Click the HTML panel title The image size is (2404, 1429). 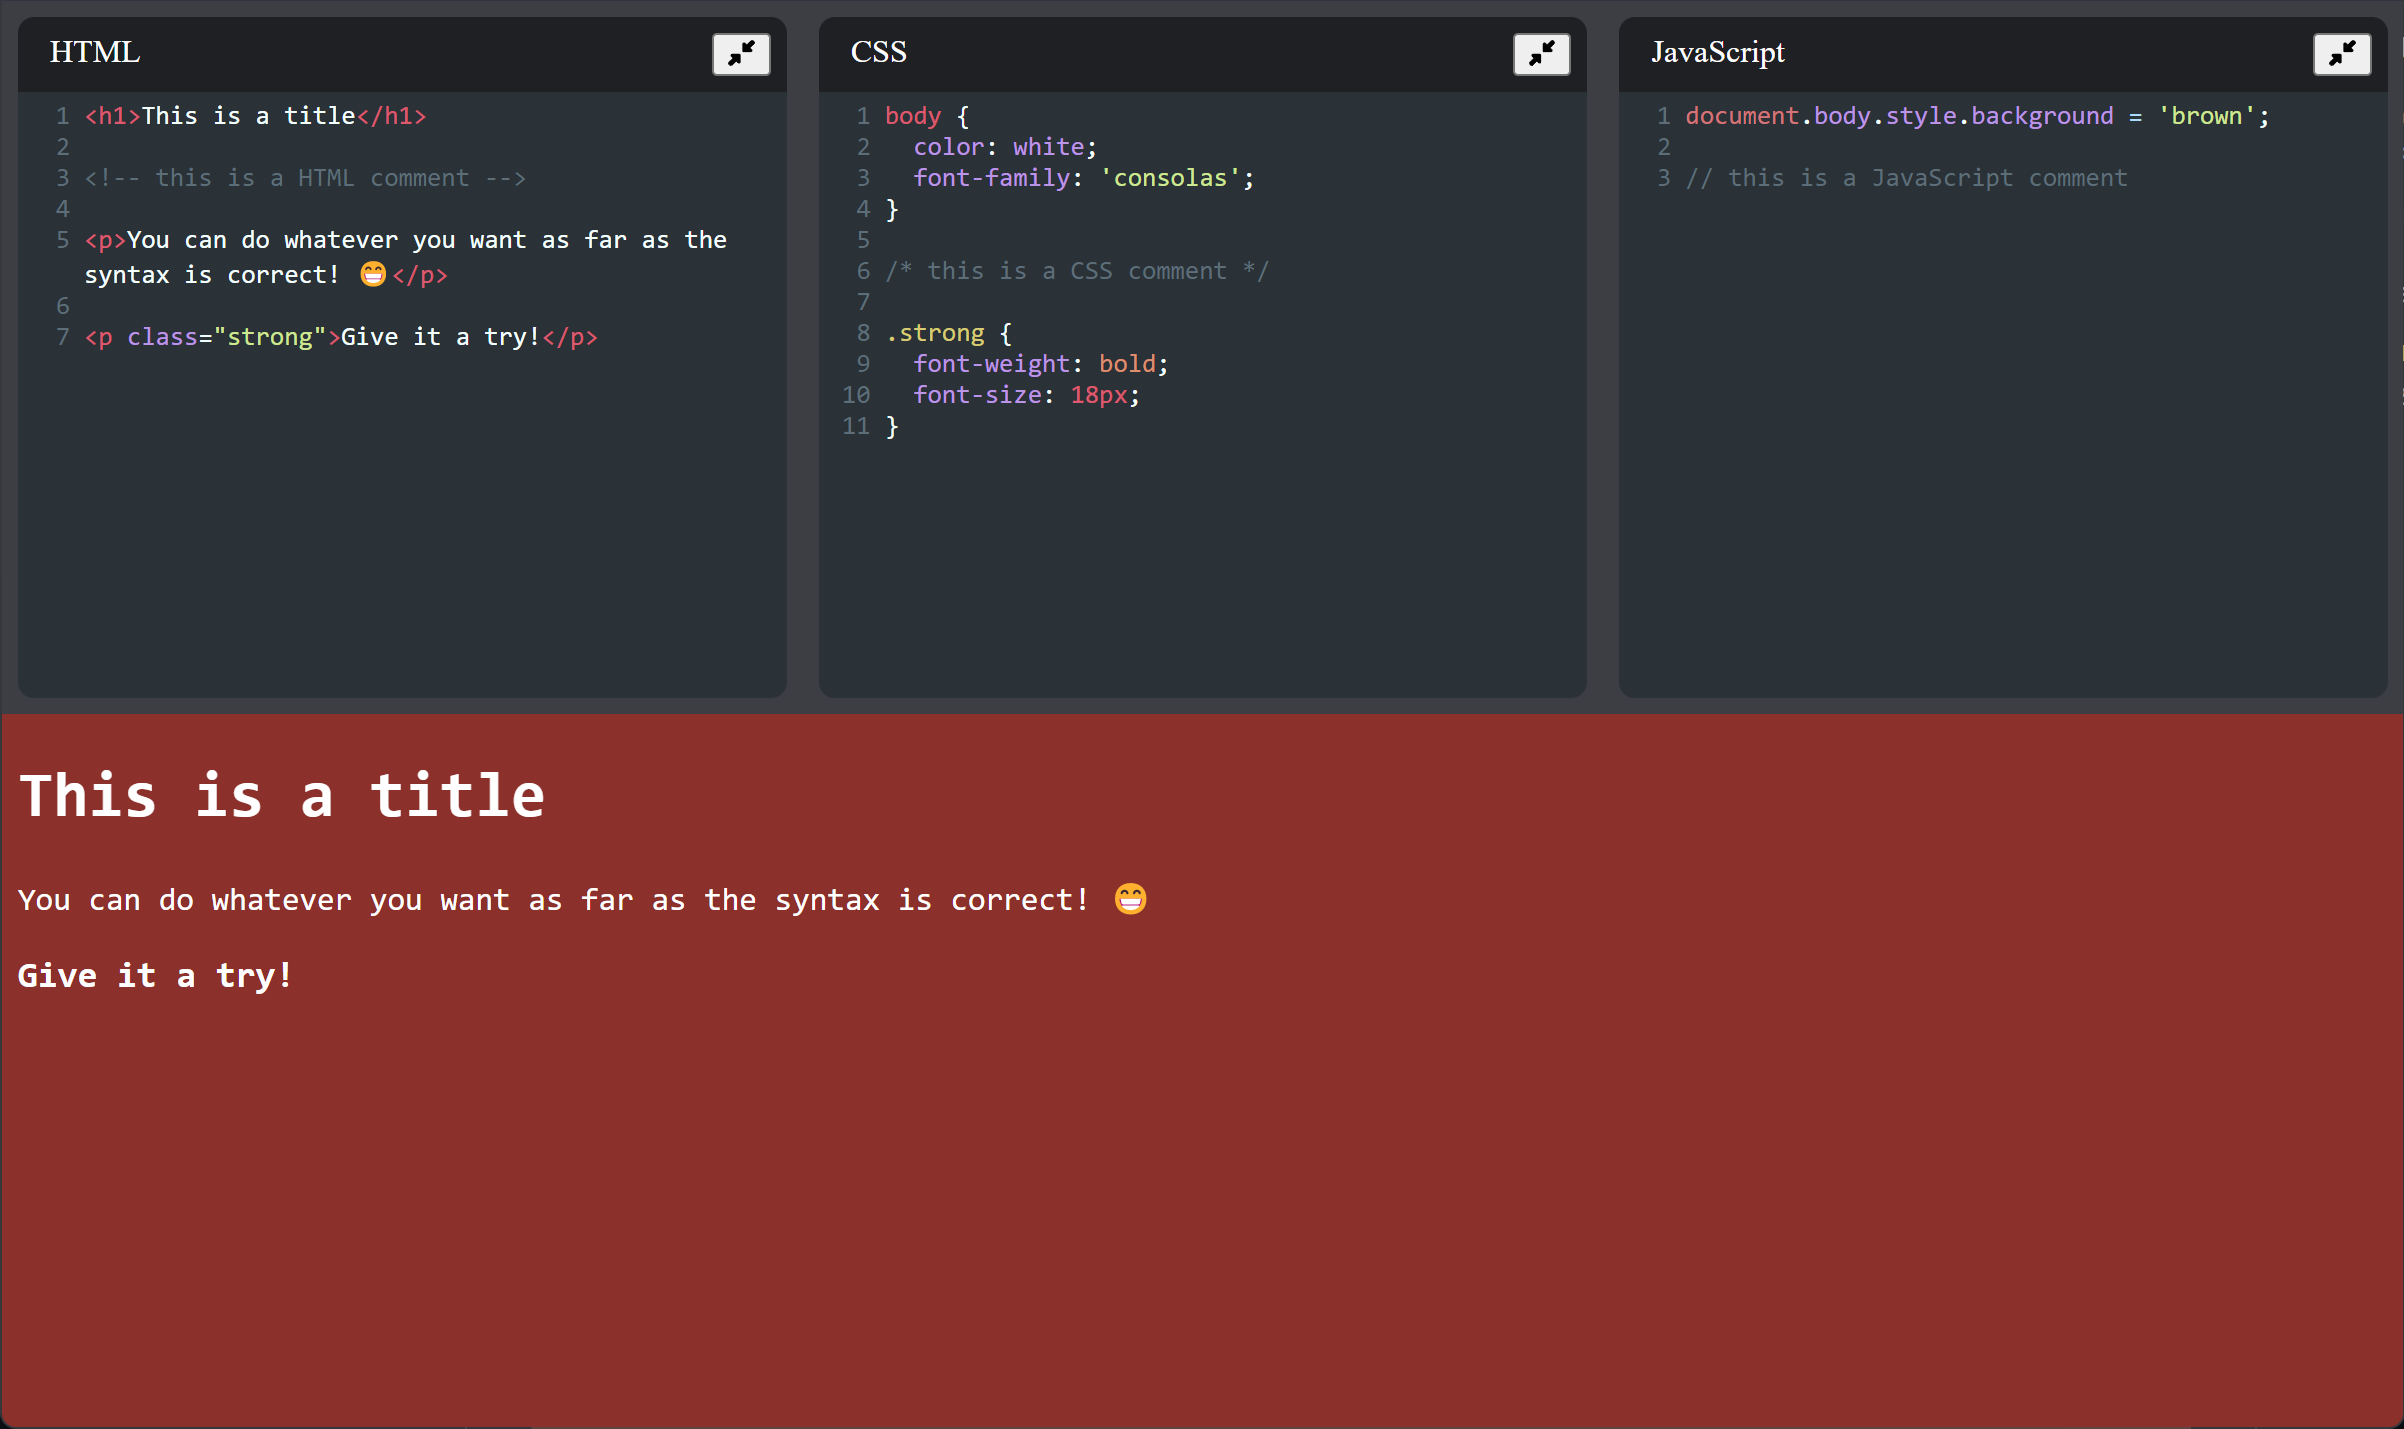tap(95, 52)
